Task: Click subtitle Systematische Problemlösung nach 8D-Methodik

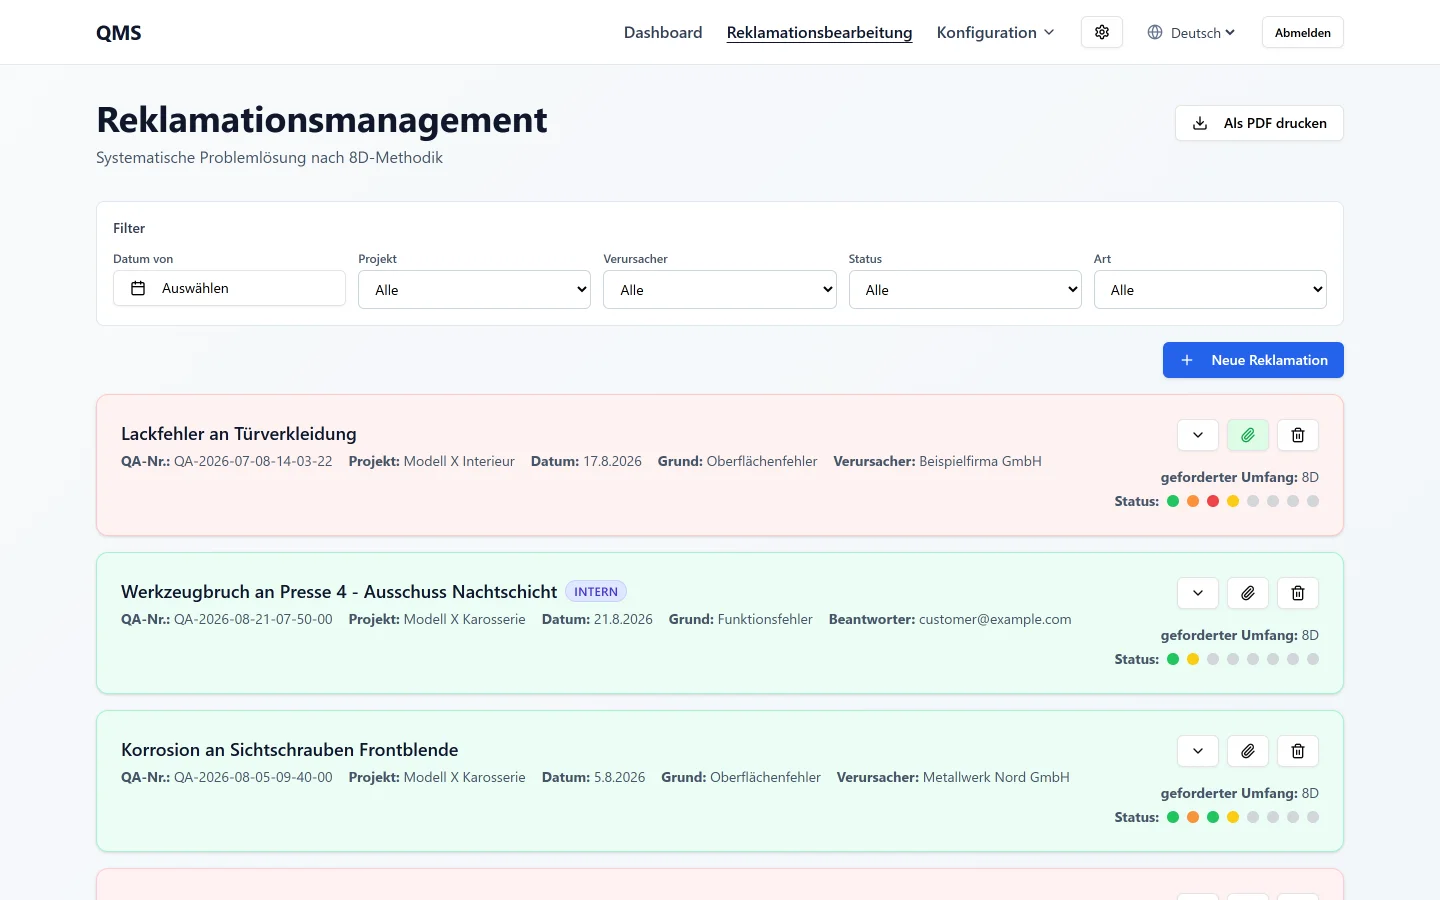Action: pyautogui.click(x=269, y=157)
